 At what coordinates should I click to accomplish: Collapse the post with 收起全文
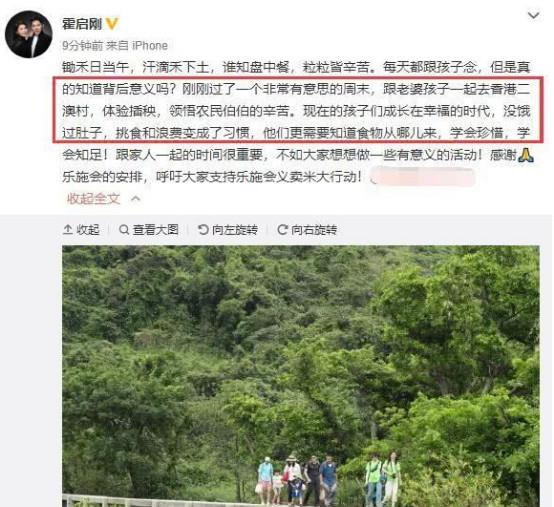coord(93,199)
